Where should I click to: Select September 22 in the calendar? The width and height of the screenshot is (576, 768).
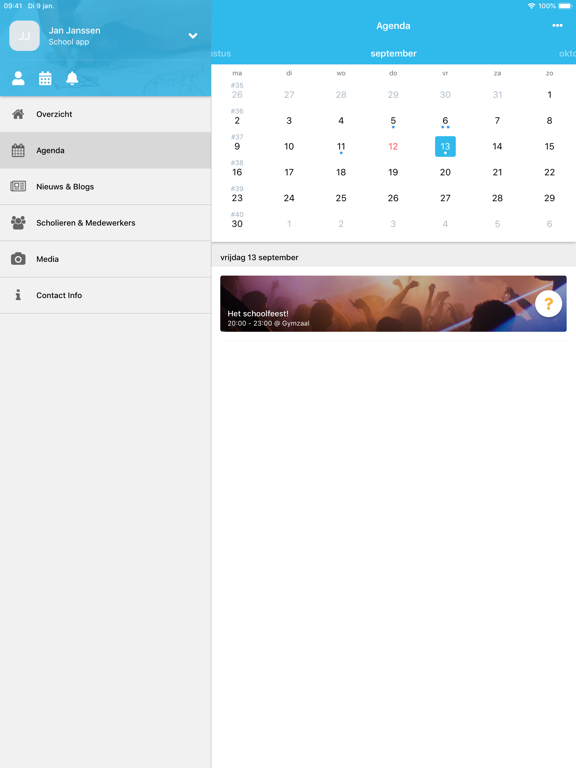tap(550, 172)
